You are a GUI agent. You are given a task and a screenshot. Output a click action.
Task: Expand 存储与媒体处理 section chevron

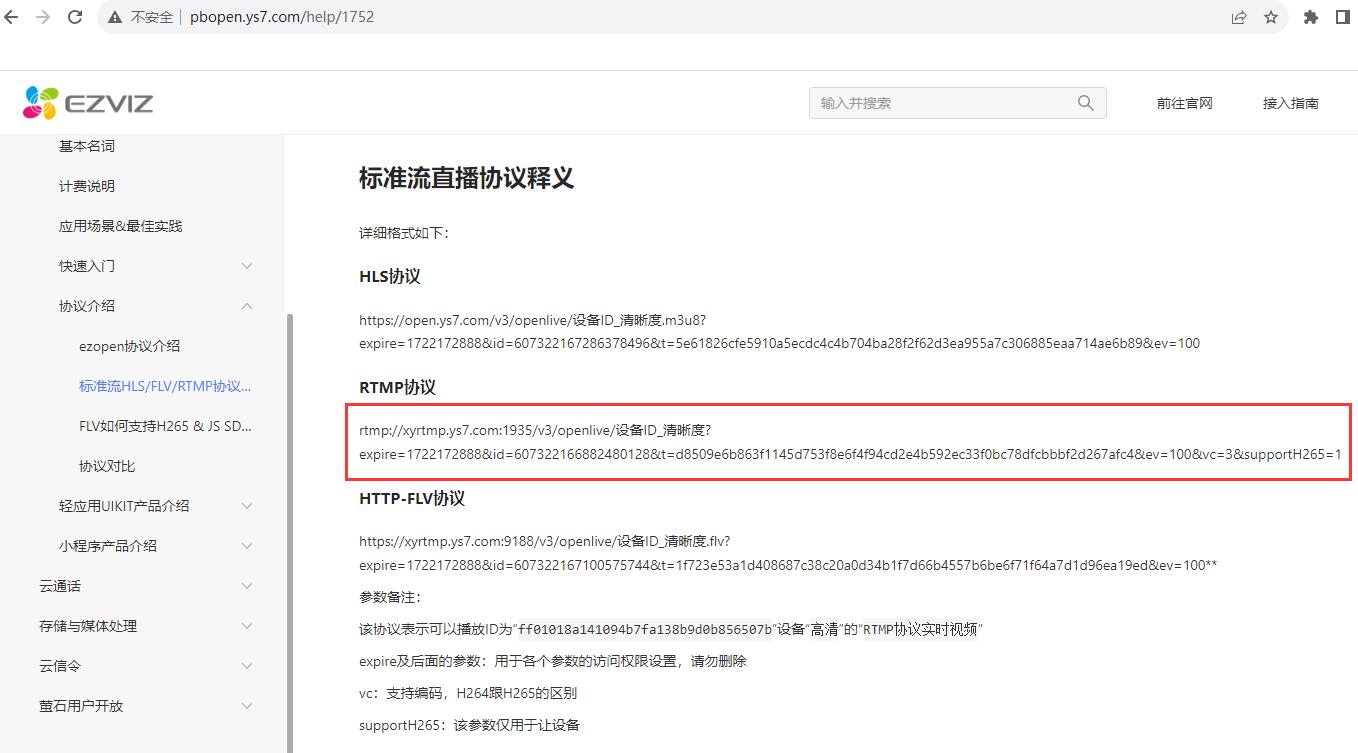[x=247, y=626]
